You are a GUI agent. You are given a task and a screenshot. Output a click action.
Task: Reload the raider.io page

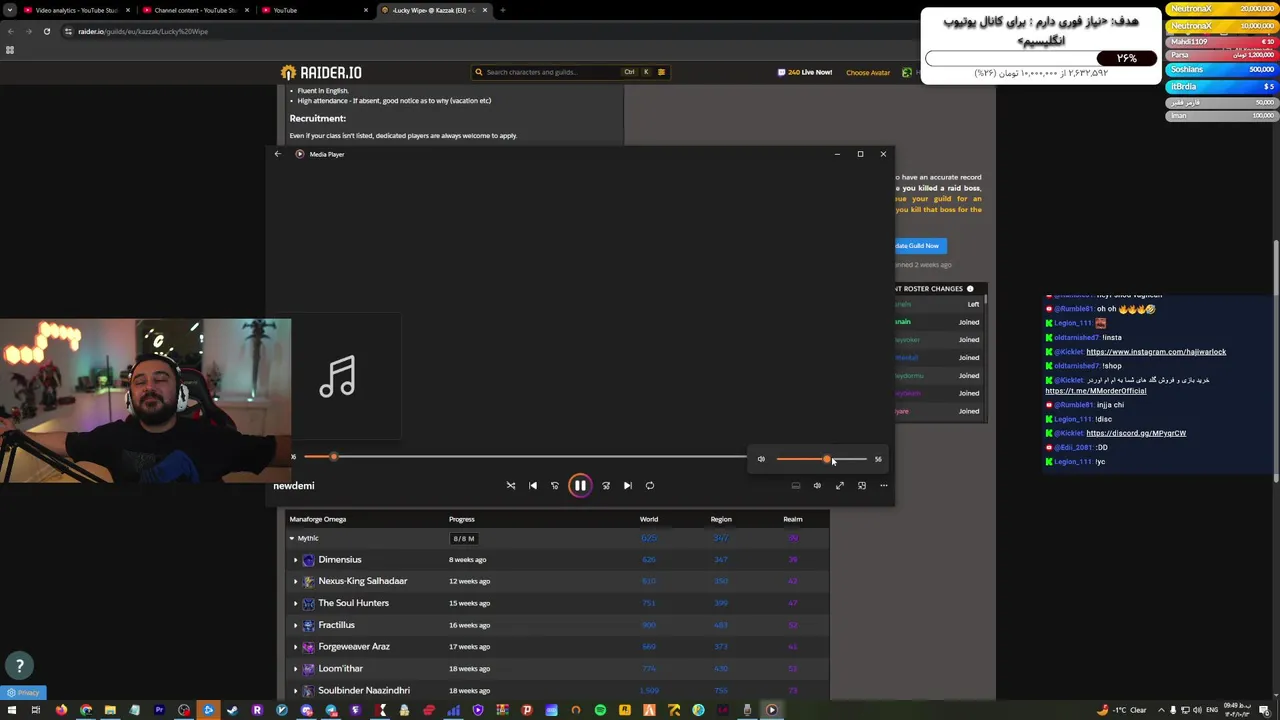(46, 31)
